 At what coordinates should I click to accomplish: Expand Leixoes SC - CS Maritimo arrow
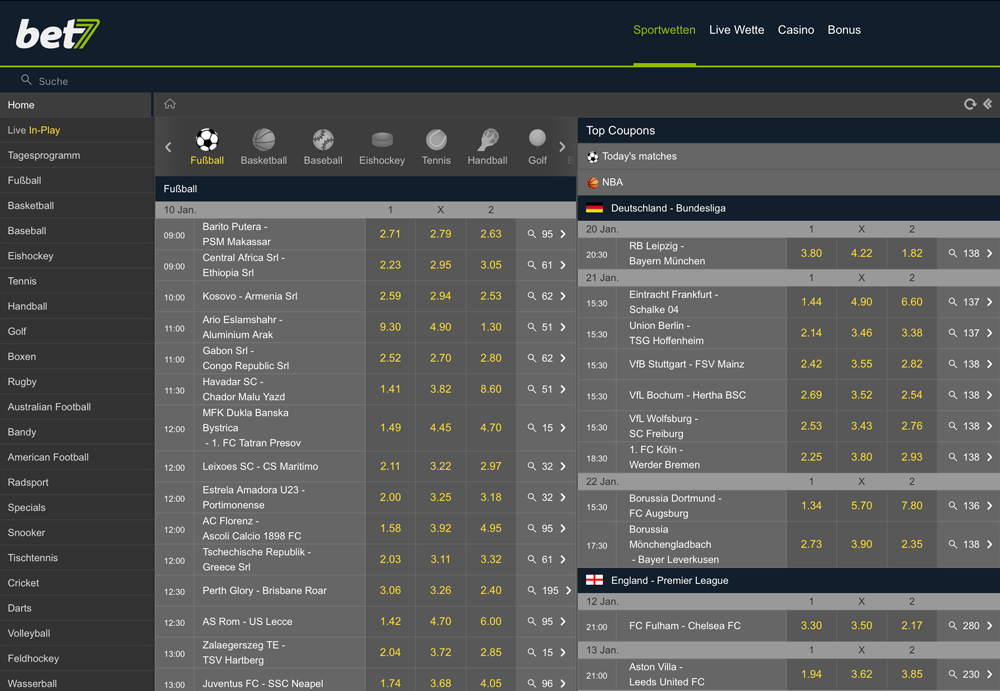[x=563, y=466]
